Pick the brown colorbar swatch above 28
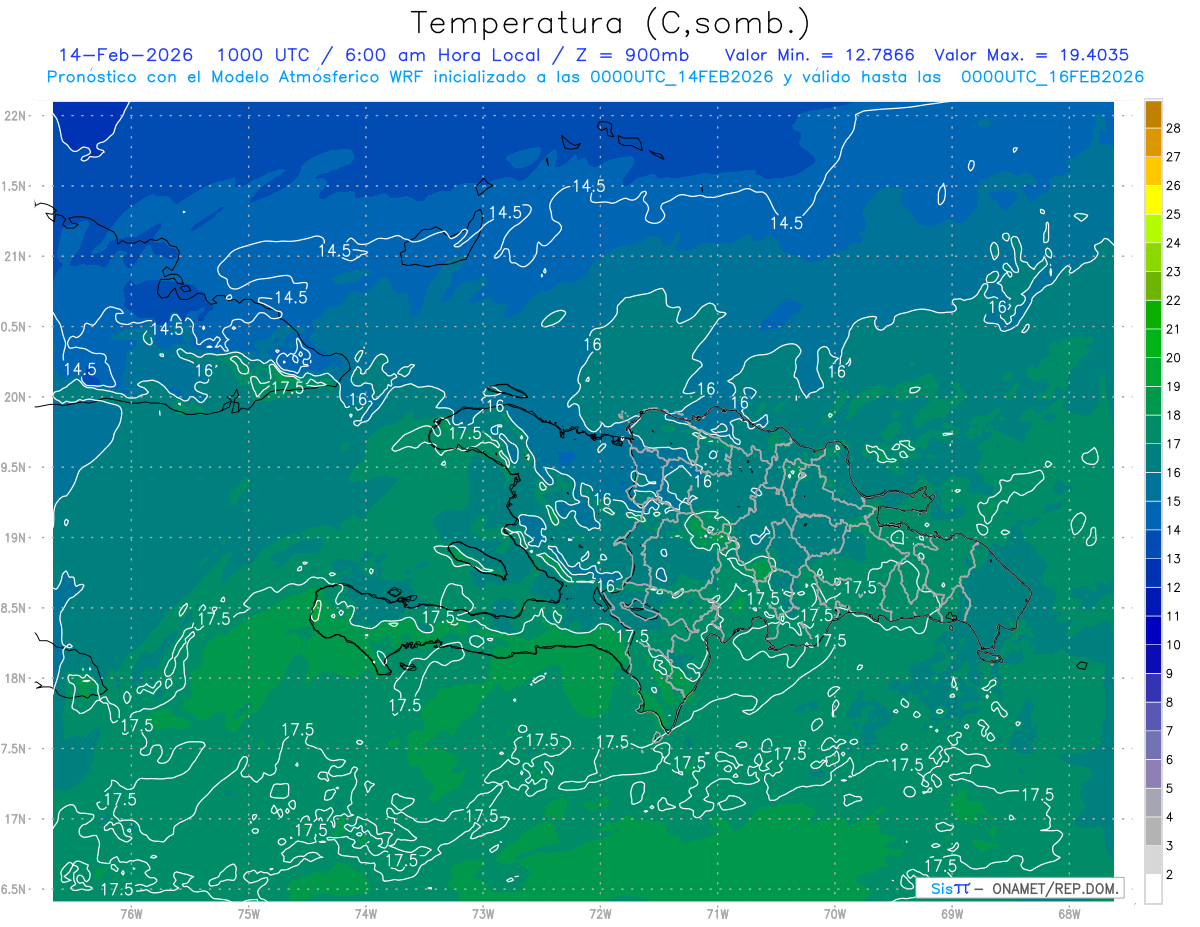 point(1153,114)
